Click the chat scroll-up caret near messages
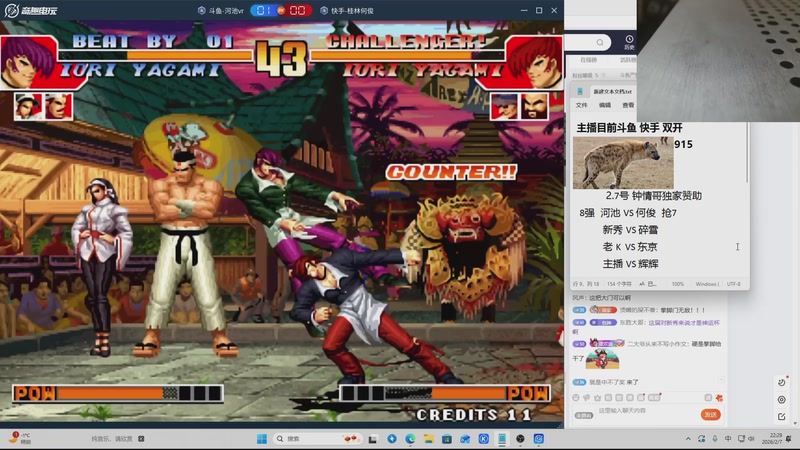Viewport: 800px width, 450px height. [721, 380]
